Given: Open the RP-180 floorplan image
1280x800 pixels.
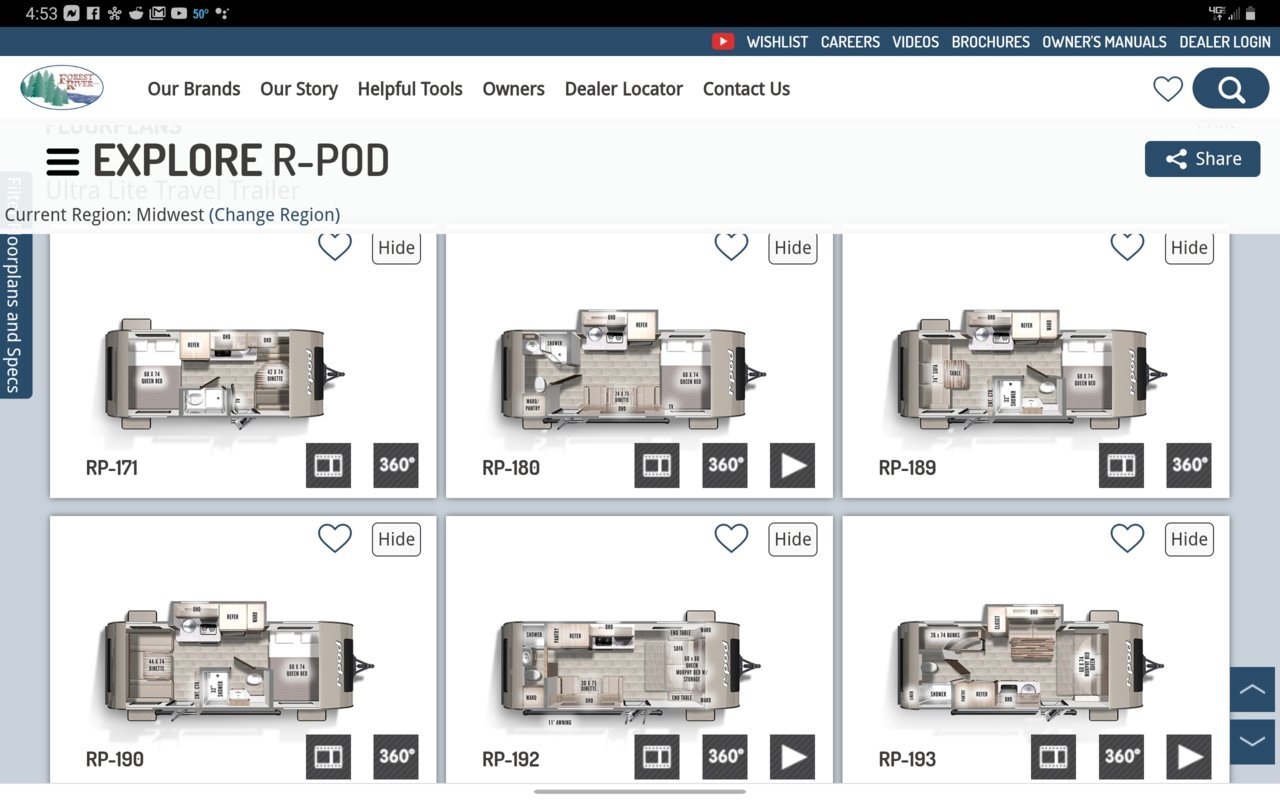Looking at the screenshot, I should (632, 370).
